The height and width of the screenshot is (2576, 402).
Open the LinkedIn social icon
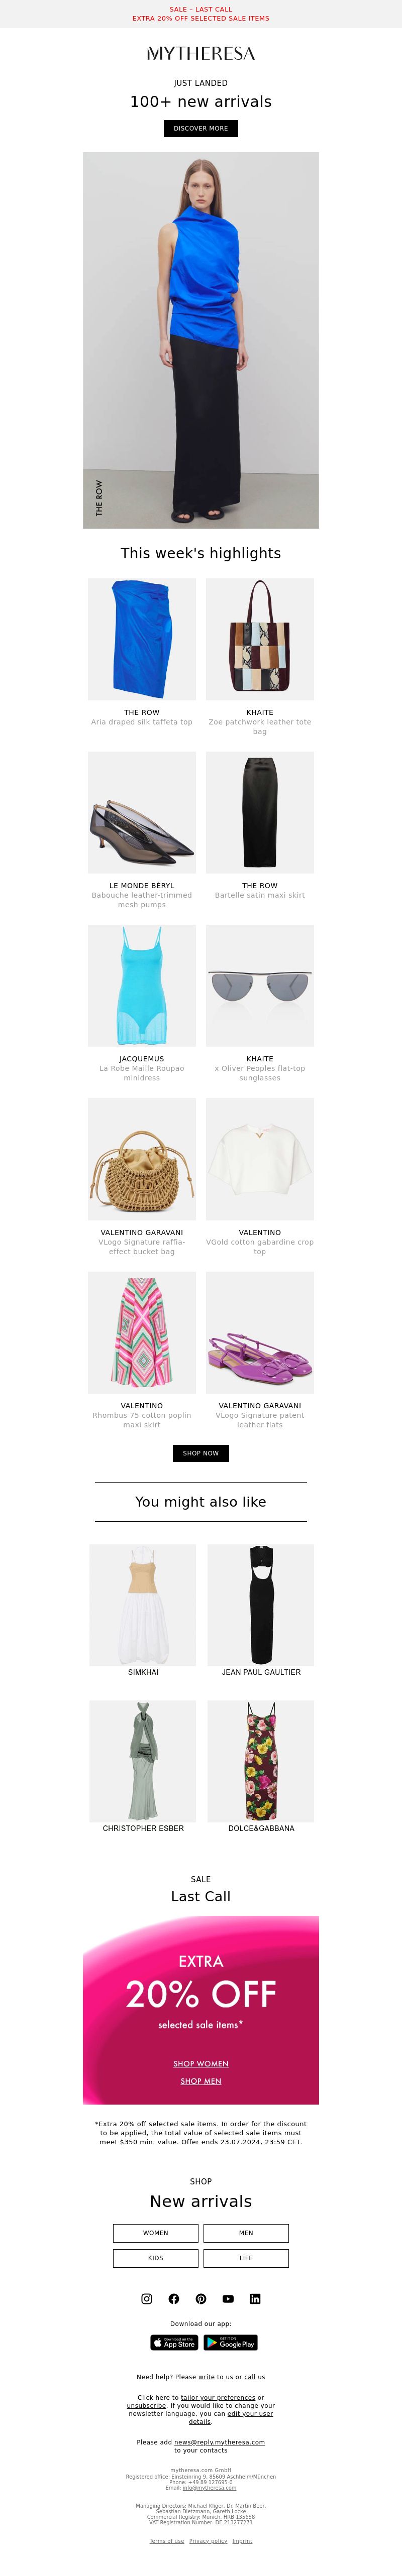pyautogui.click(x=255, y=2299)
